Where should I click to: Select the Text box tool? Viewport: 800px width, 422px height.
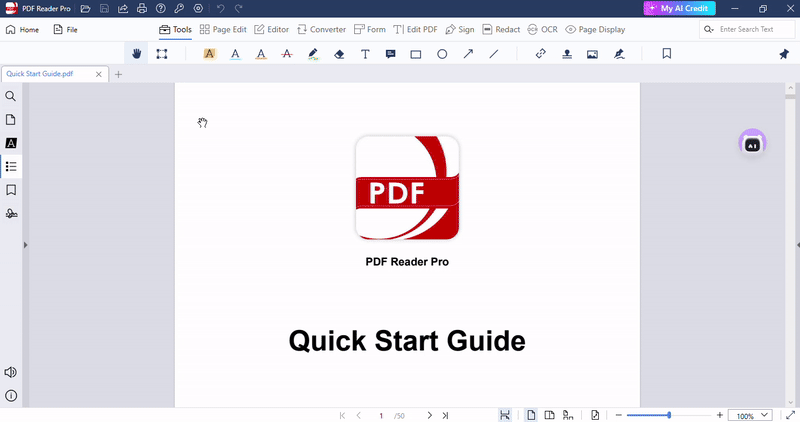click(x=365, y=54)
